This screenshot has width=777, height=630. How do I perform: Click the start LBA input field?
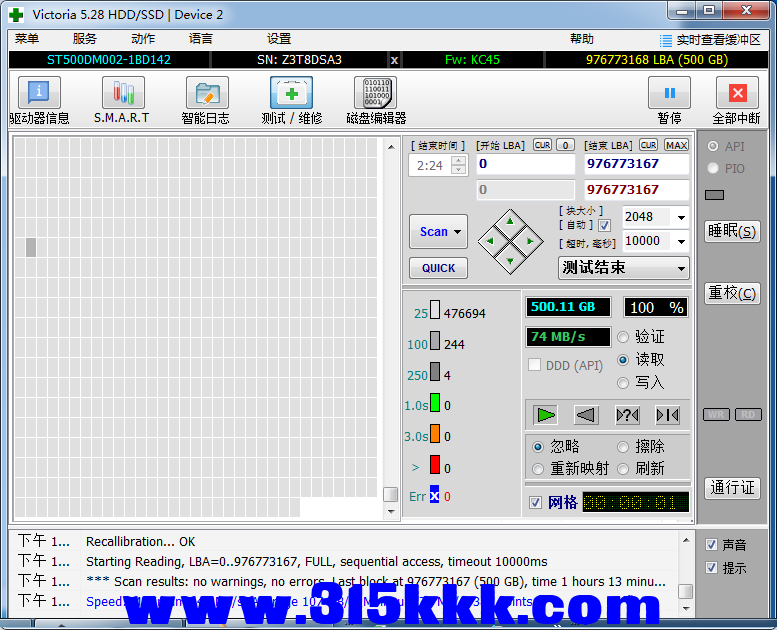click(525, 164)
